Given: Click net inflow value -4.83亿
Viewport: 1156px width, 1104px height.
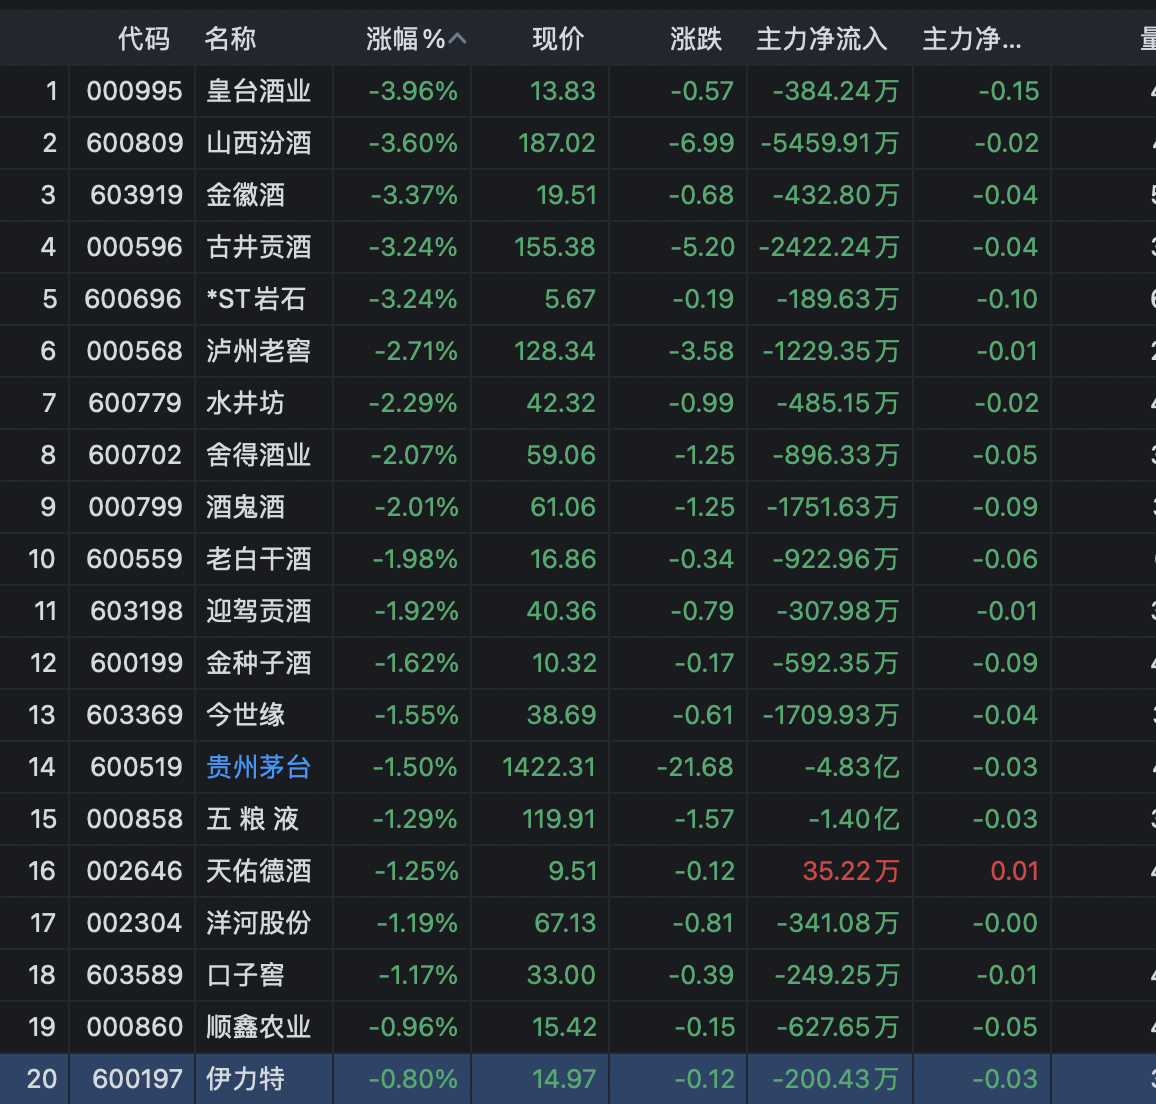Looking at the screenshot, I should (852, 767).
